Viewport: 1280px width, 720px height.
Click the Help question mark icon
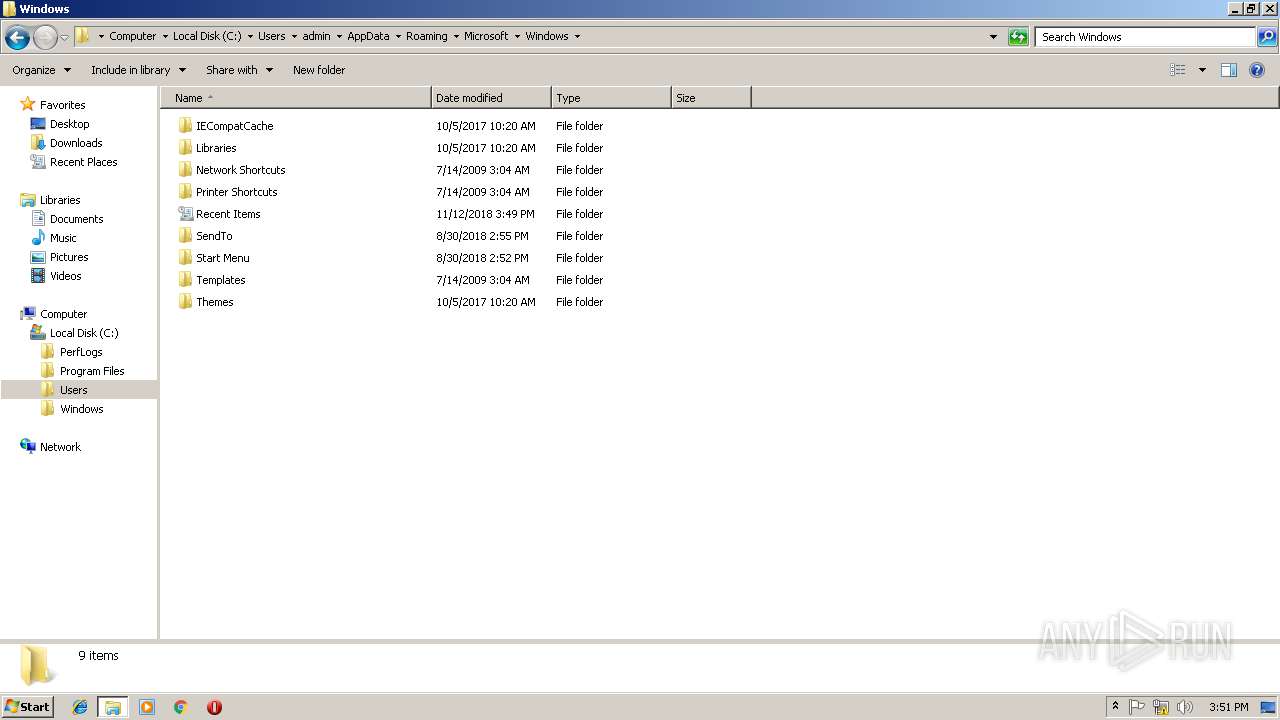pos(1257,70)
